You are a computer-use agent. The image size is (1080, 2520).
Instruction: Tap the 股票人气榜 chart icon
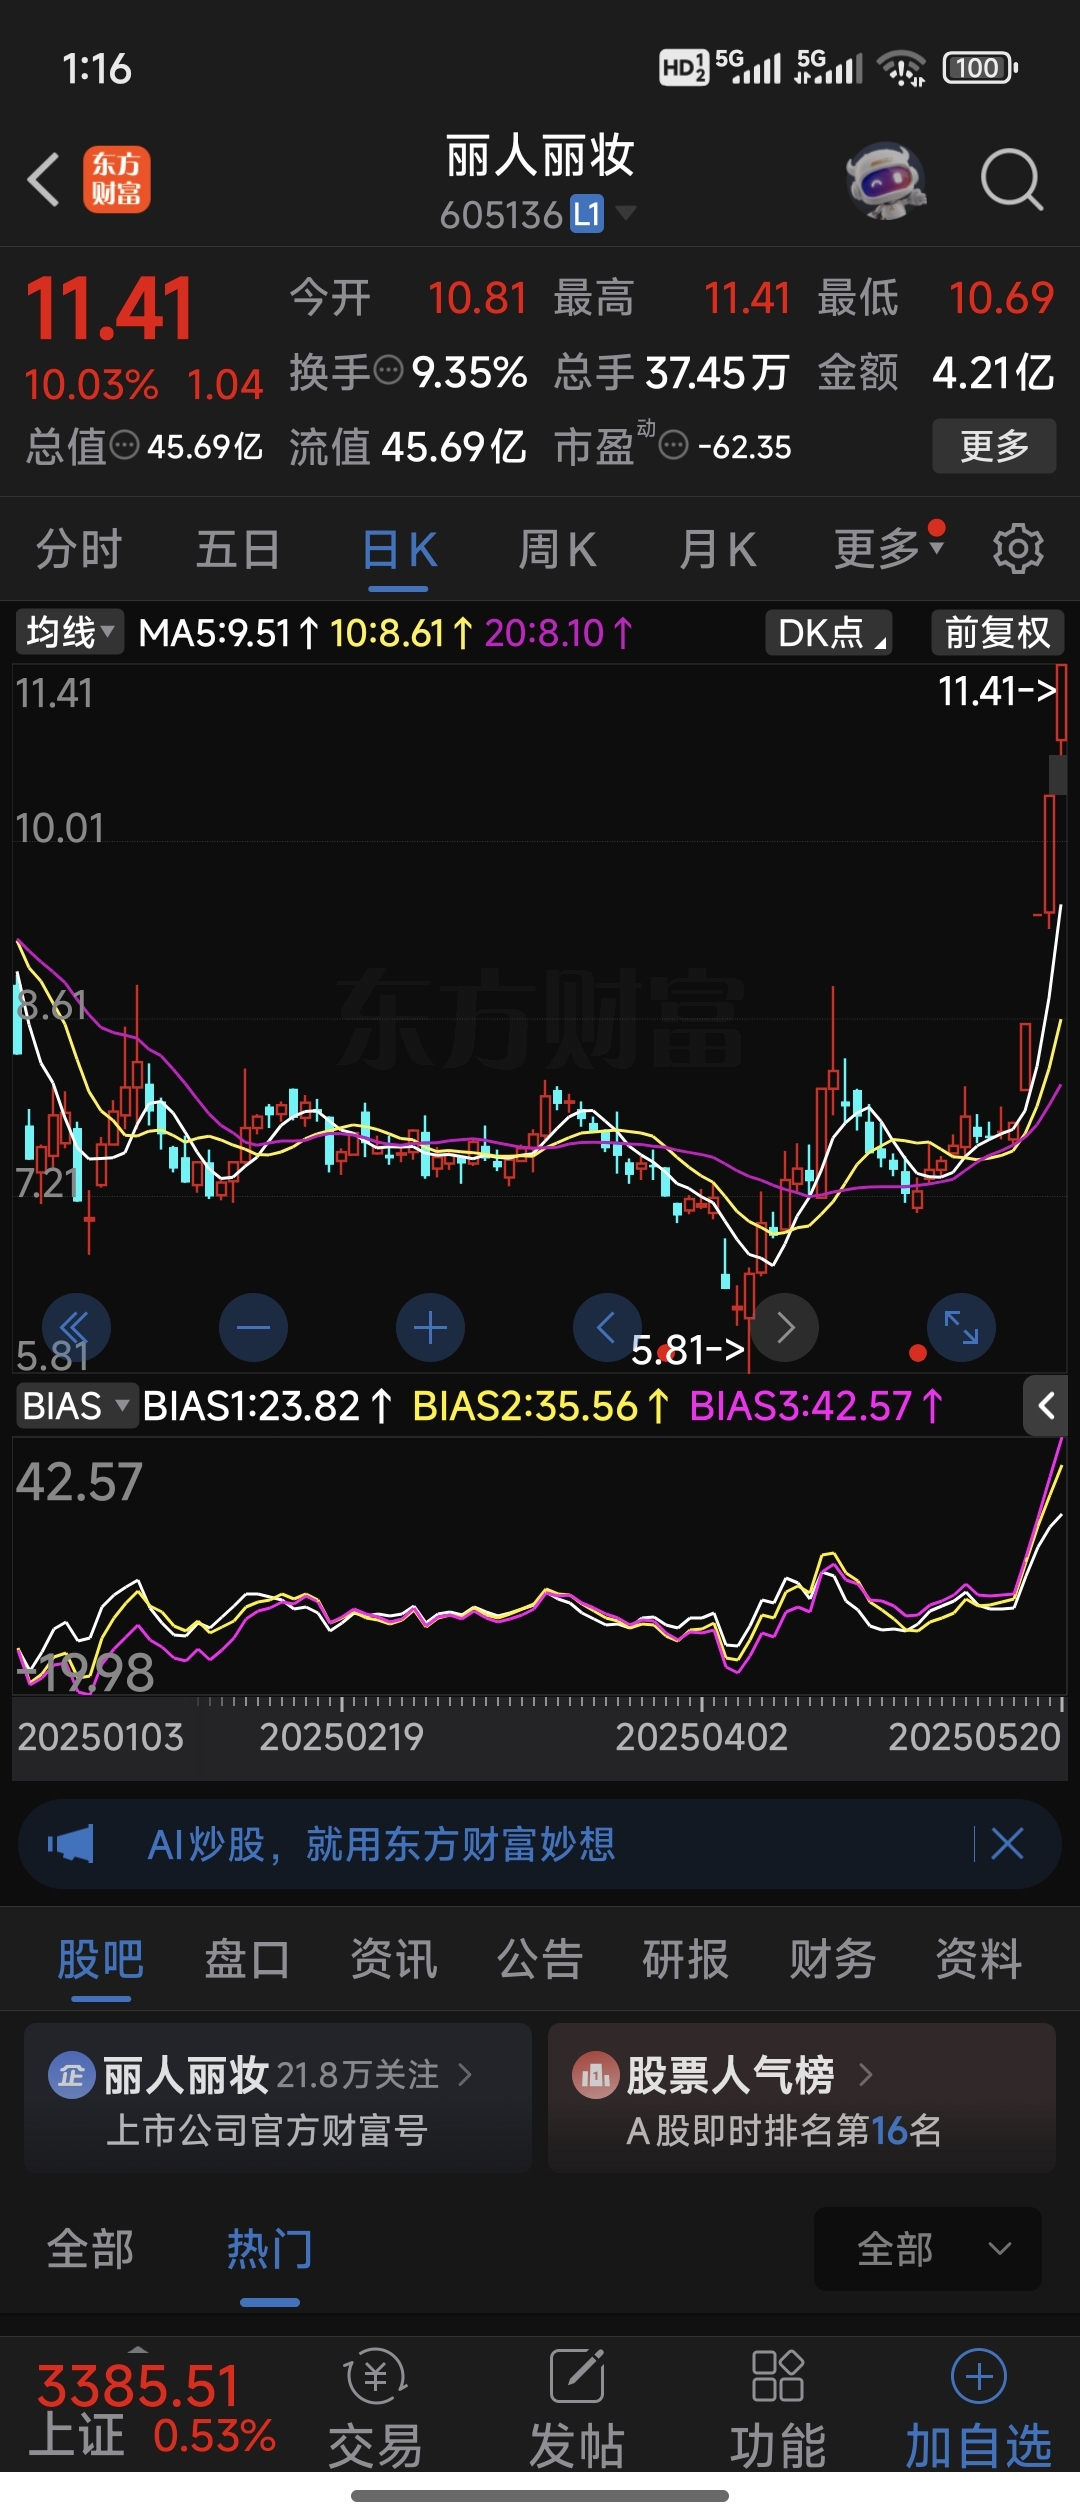(595, 2076)
